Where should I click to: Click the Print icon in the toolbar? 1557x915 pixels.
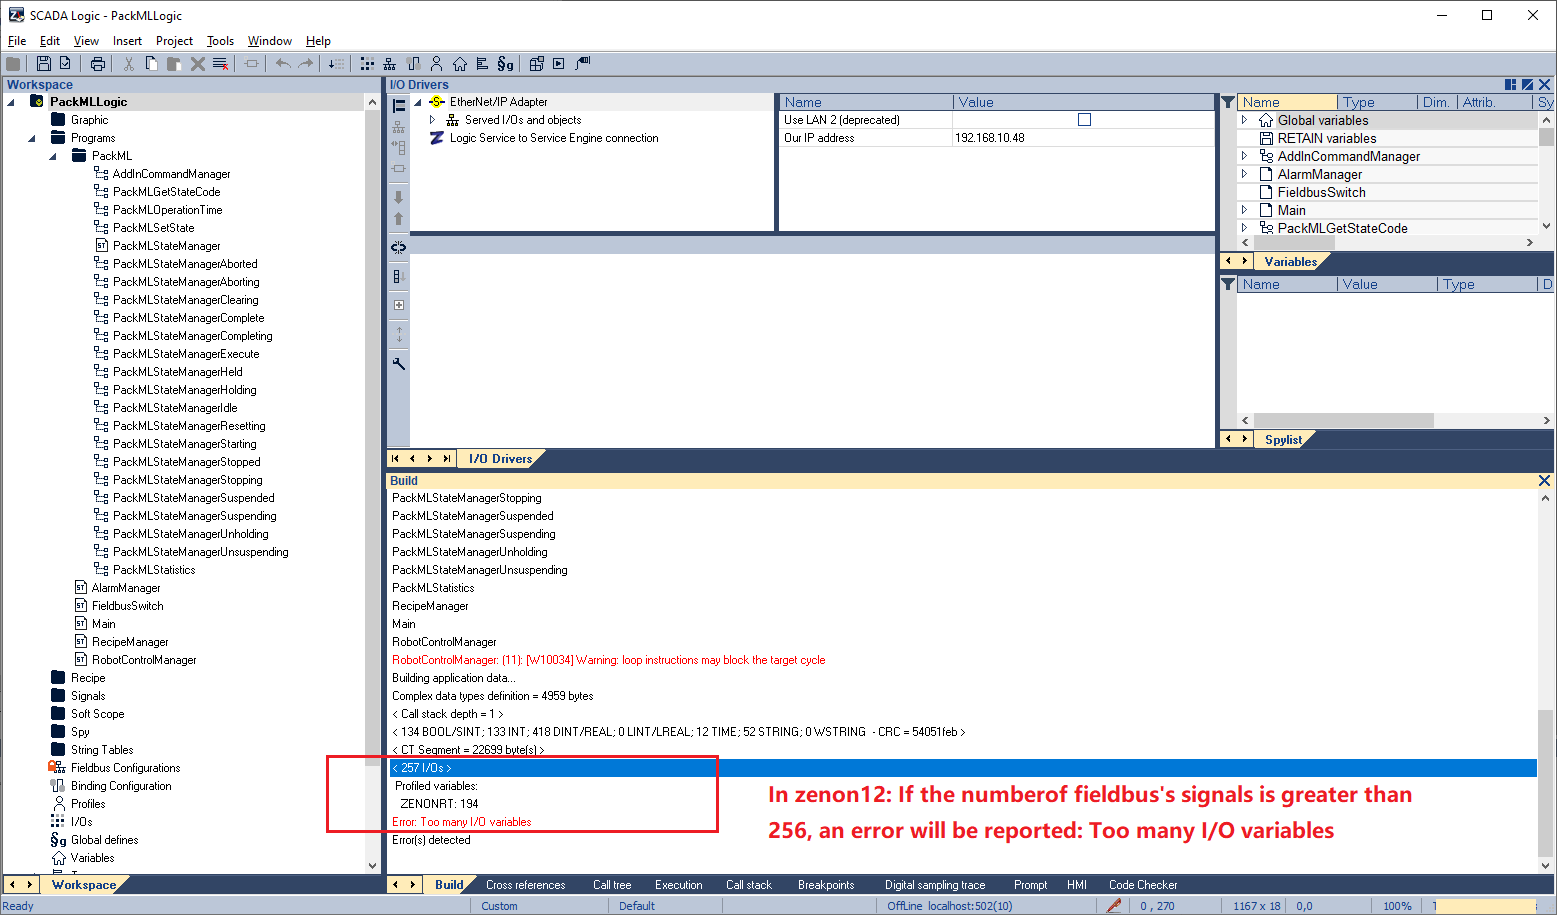97,64
